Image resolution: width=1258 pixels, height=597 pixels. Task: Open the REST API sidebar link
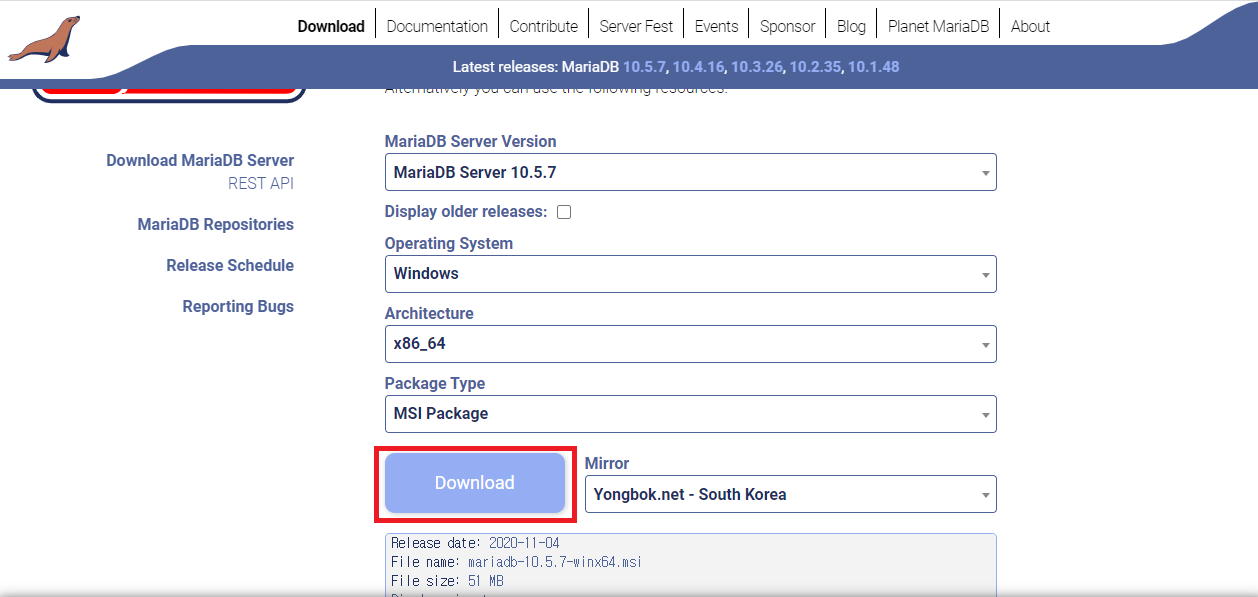point(261,183)
